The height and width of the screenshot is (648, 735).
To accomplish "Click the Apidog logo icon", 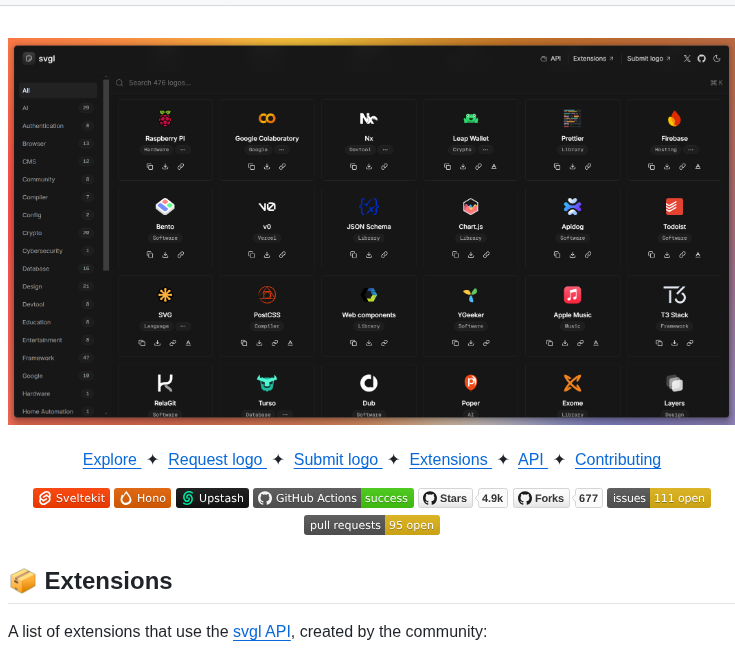I will point(572,206).
